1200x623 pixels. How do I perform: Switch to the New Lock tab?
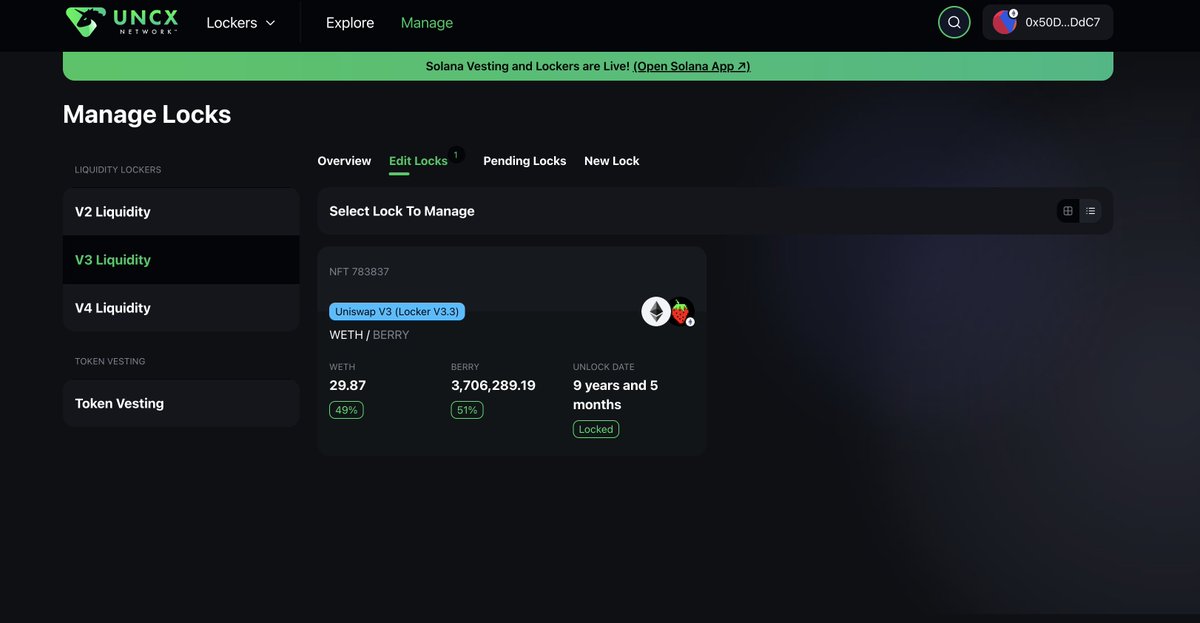point(611,160)
